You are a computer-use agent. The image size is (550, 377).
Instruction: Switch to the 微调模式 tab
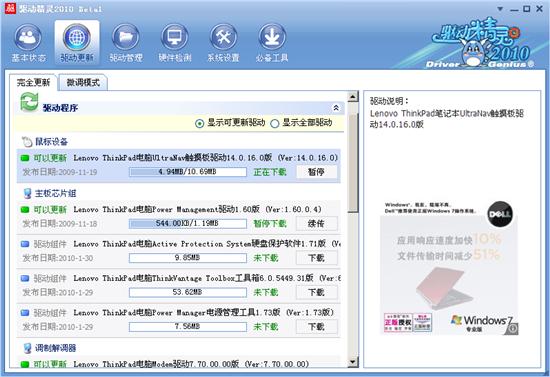(x=83, y=83)
